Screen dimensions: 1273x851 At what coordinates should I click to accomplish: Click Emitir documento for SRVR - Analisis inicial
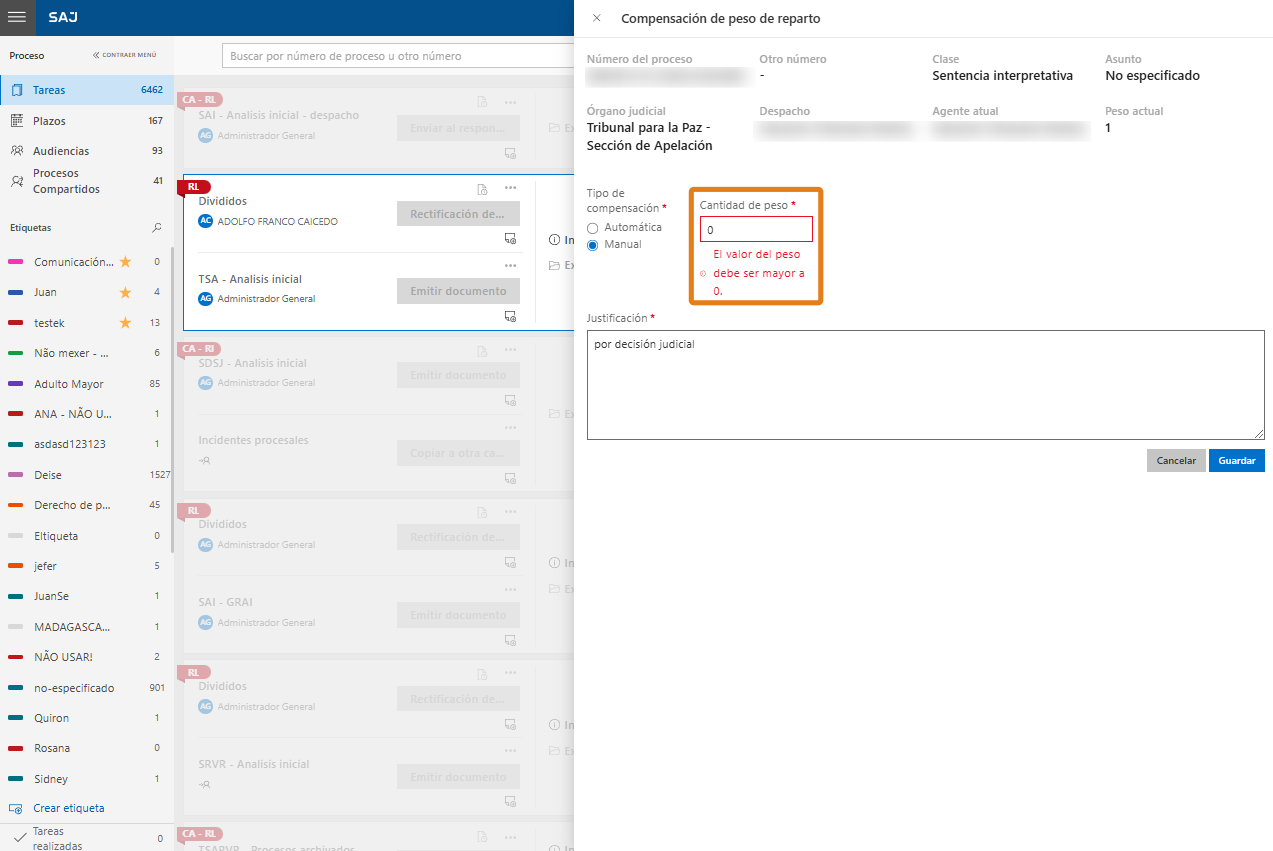458,777
